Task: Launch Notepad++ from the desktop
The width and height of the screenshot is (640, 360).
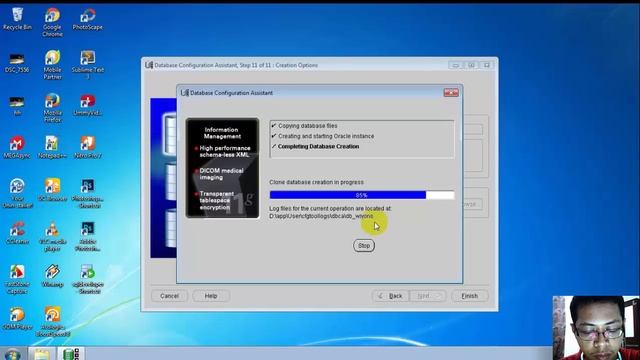Action: coord(52,148)
